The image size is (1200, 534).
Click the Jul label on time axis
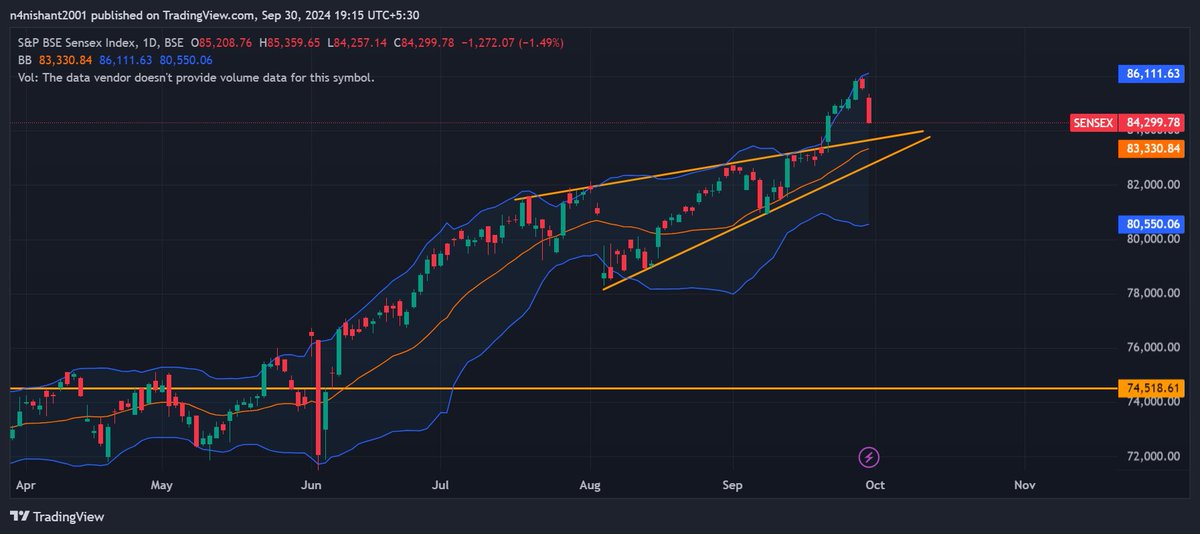point(440,484)
